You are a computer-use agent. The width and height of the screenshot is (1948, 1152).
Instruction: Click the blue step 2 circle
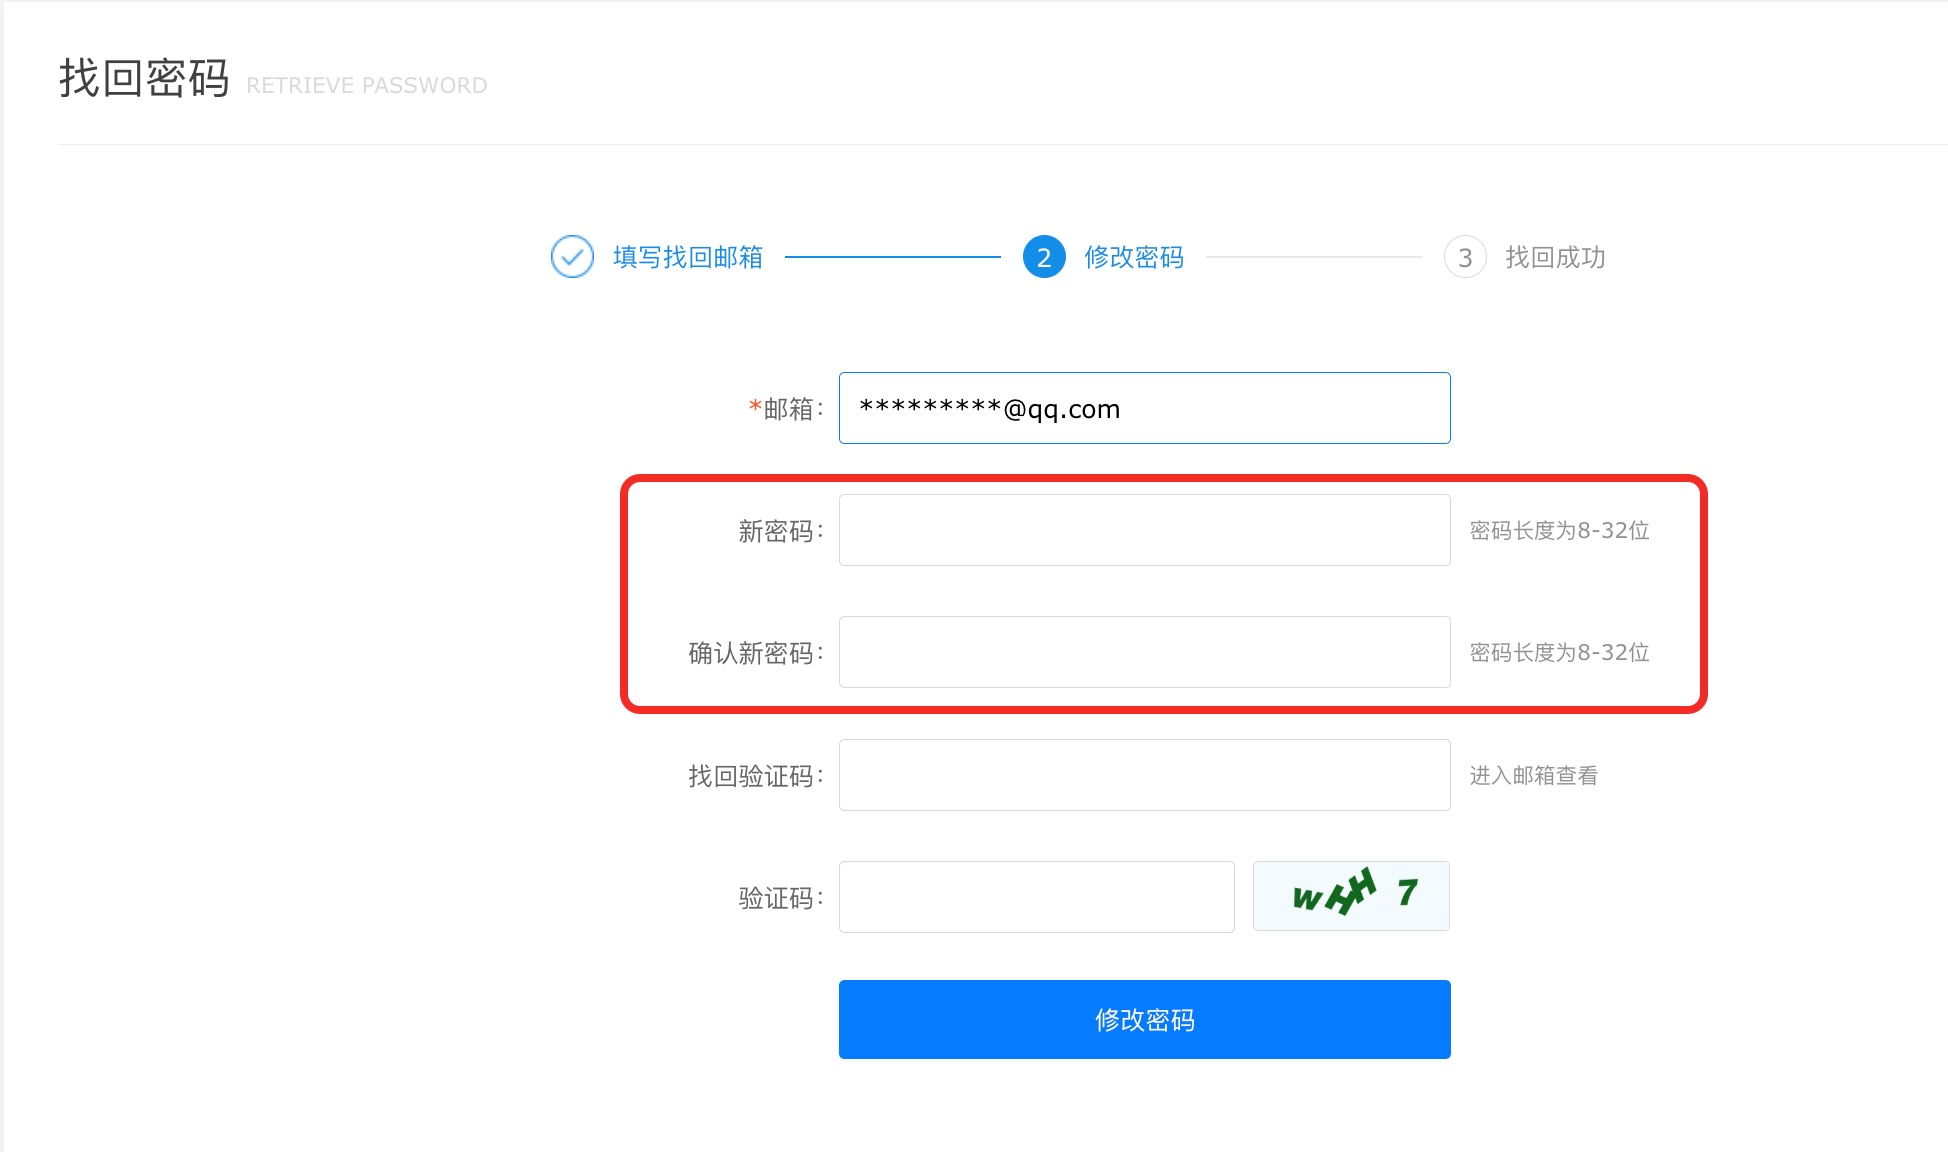(1043, 257)
